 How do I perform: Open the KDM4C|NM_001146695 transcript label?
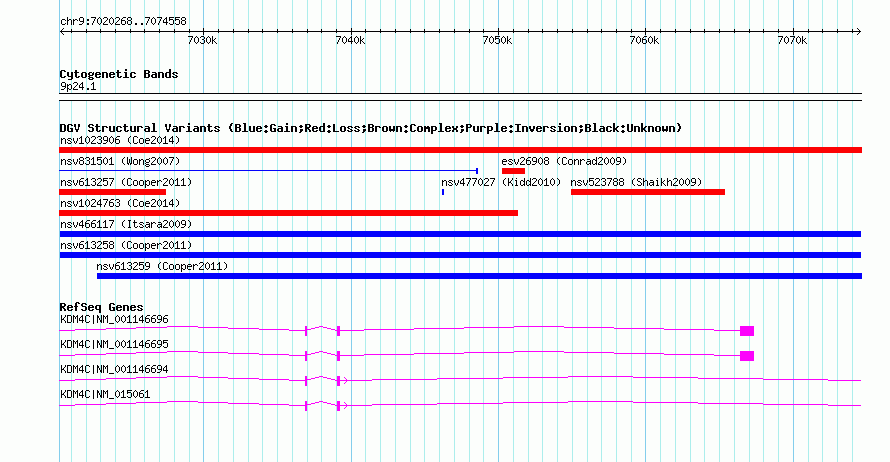[x=114, y=345]
